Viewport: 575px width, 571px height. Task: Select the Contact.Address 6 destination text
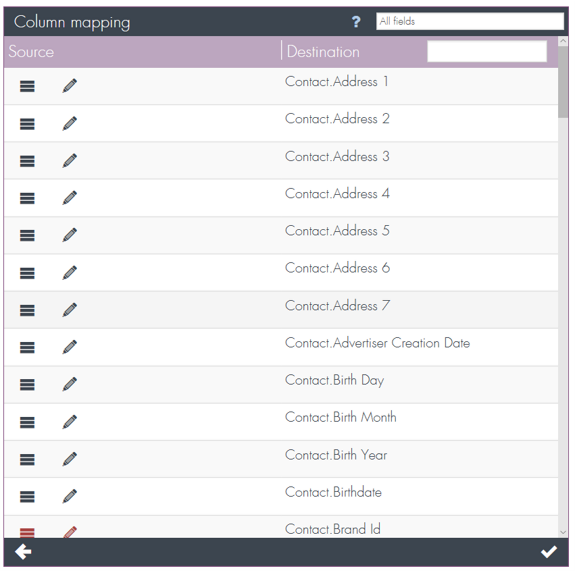337,268
